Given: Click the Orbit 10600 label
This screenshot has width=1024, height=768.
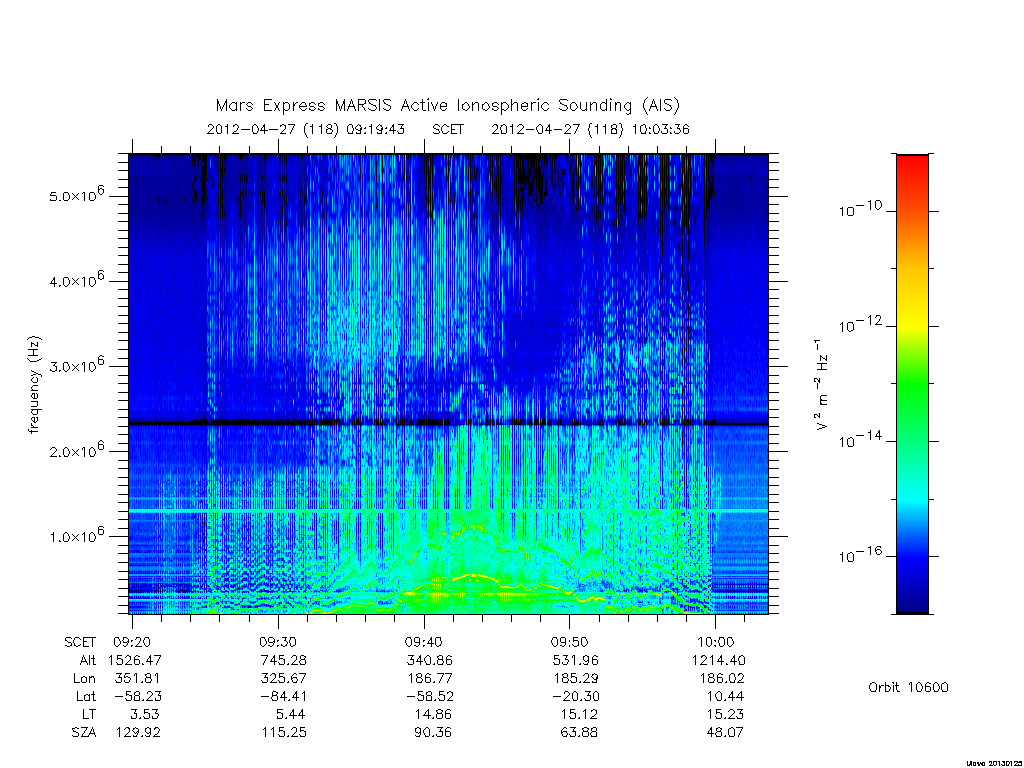Looking at the screenshot, I should [908, 687].
